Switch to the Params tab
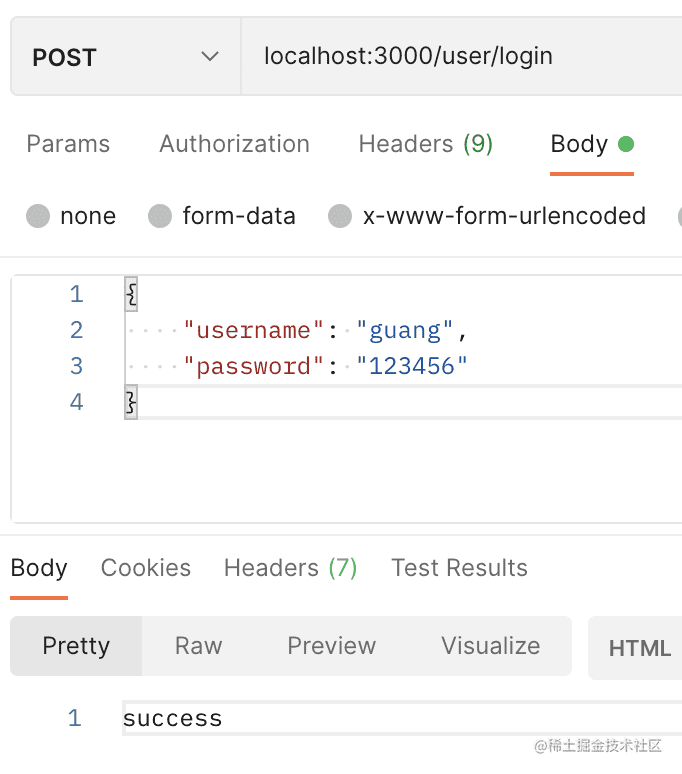 68,144
